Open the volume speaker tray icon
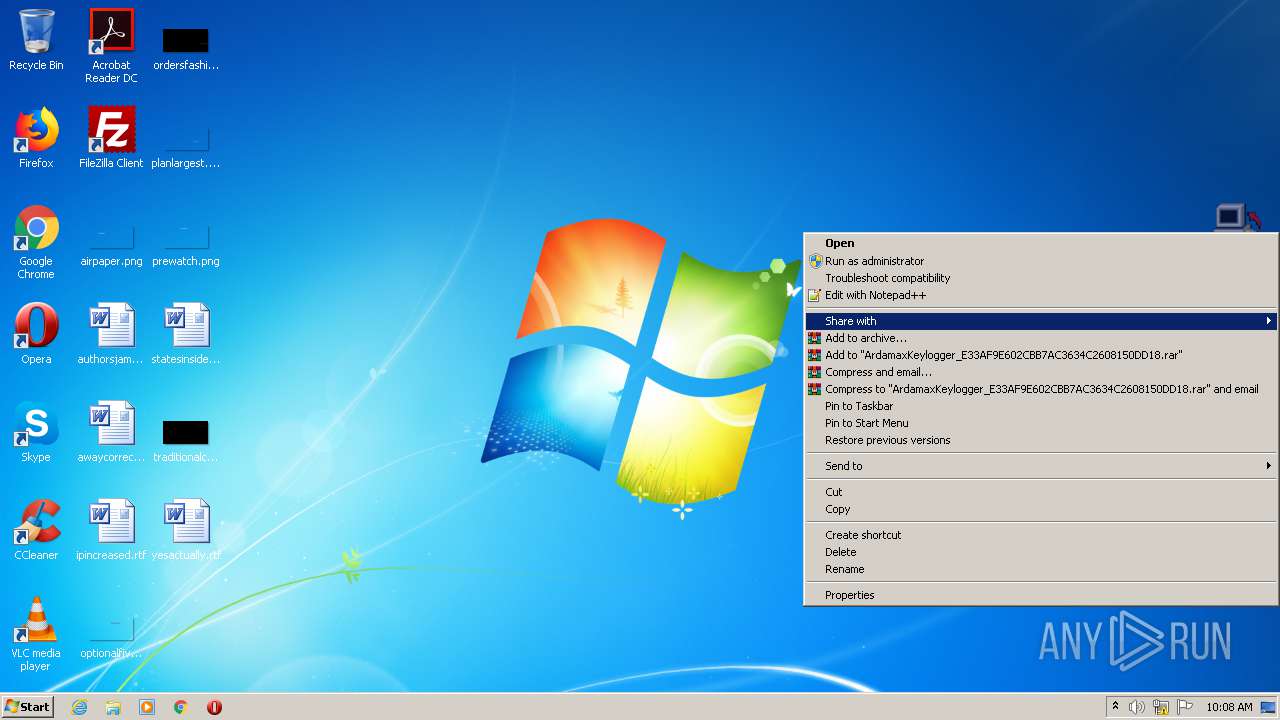The image size is (1280, 720). (x=1137, y=707)
